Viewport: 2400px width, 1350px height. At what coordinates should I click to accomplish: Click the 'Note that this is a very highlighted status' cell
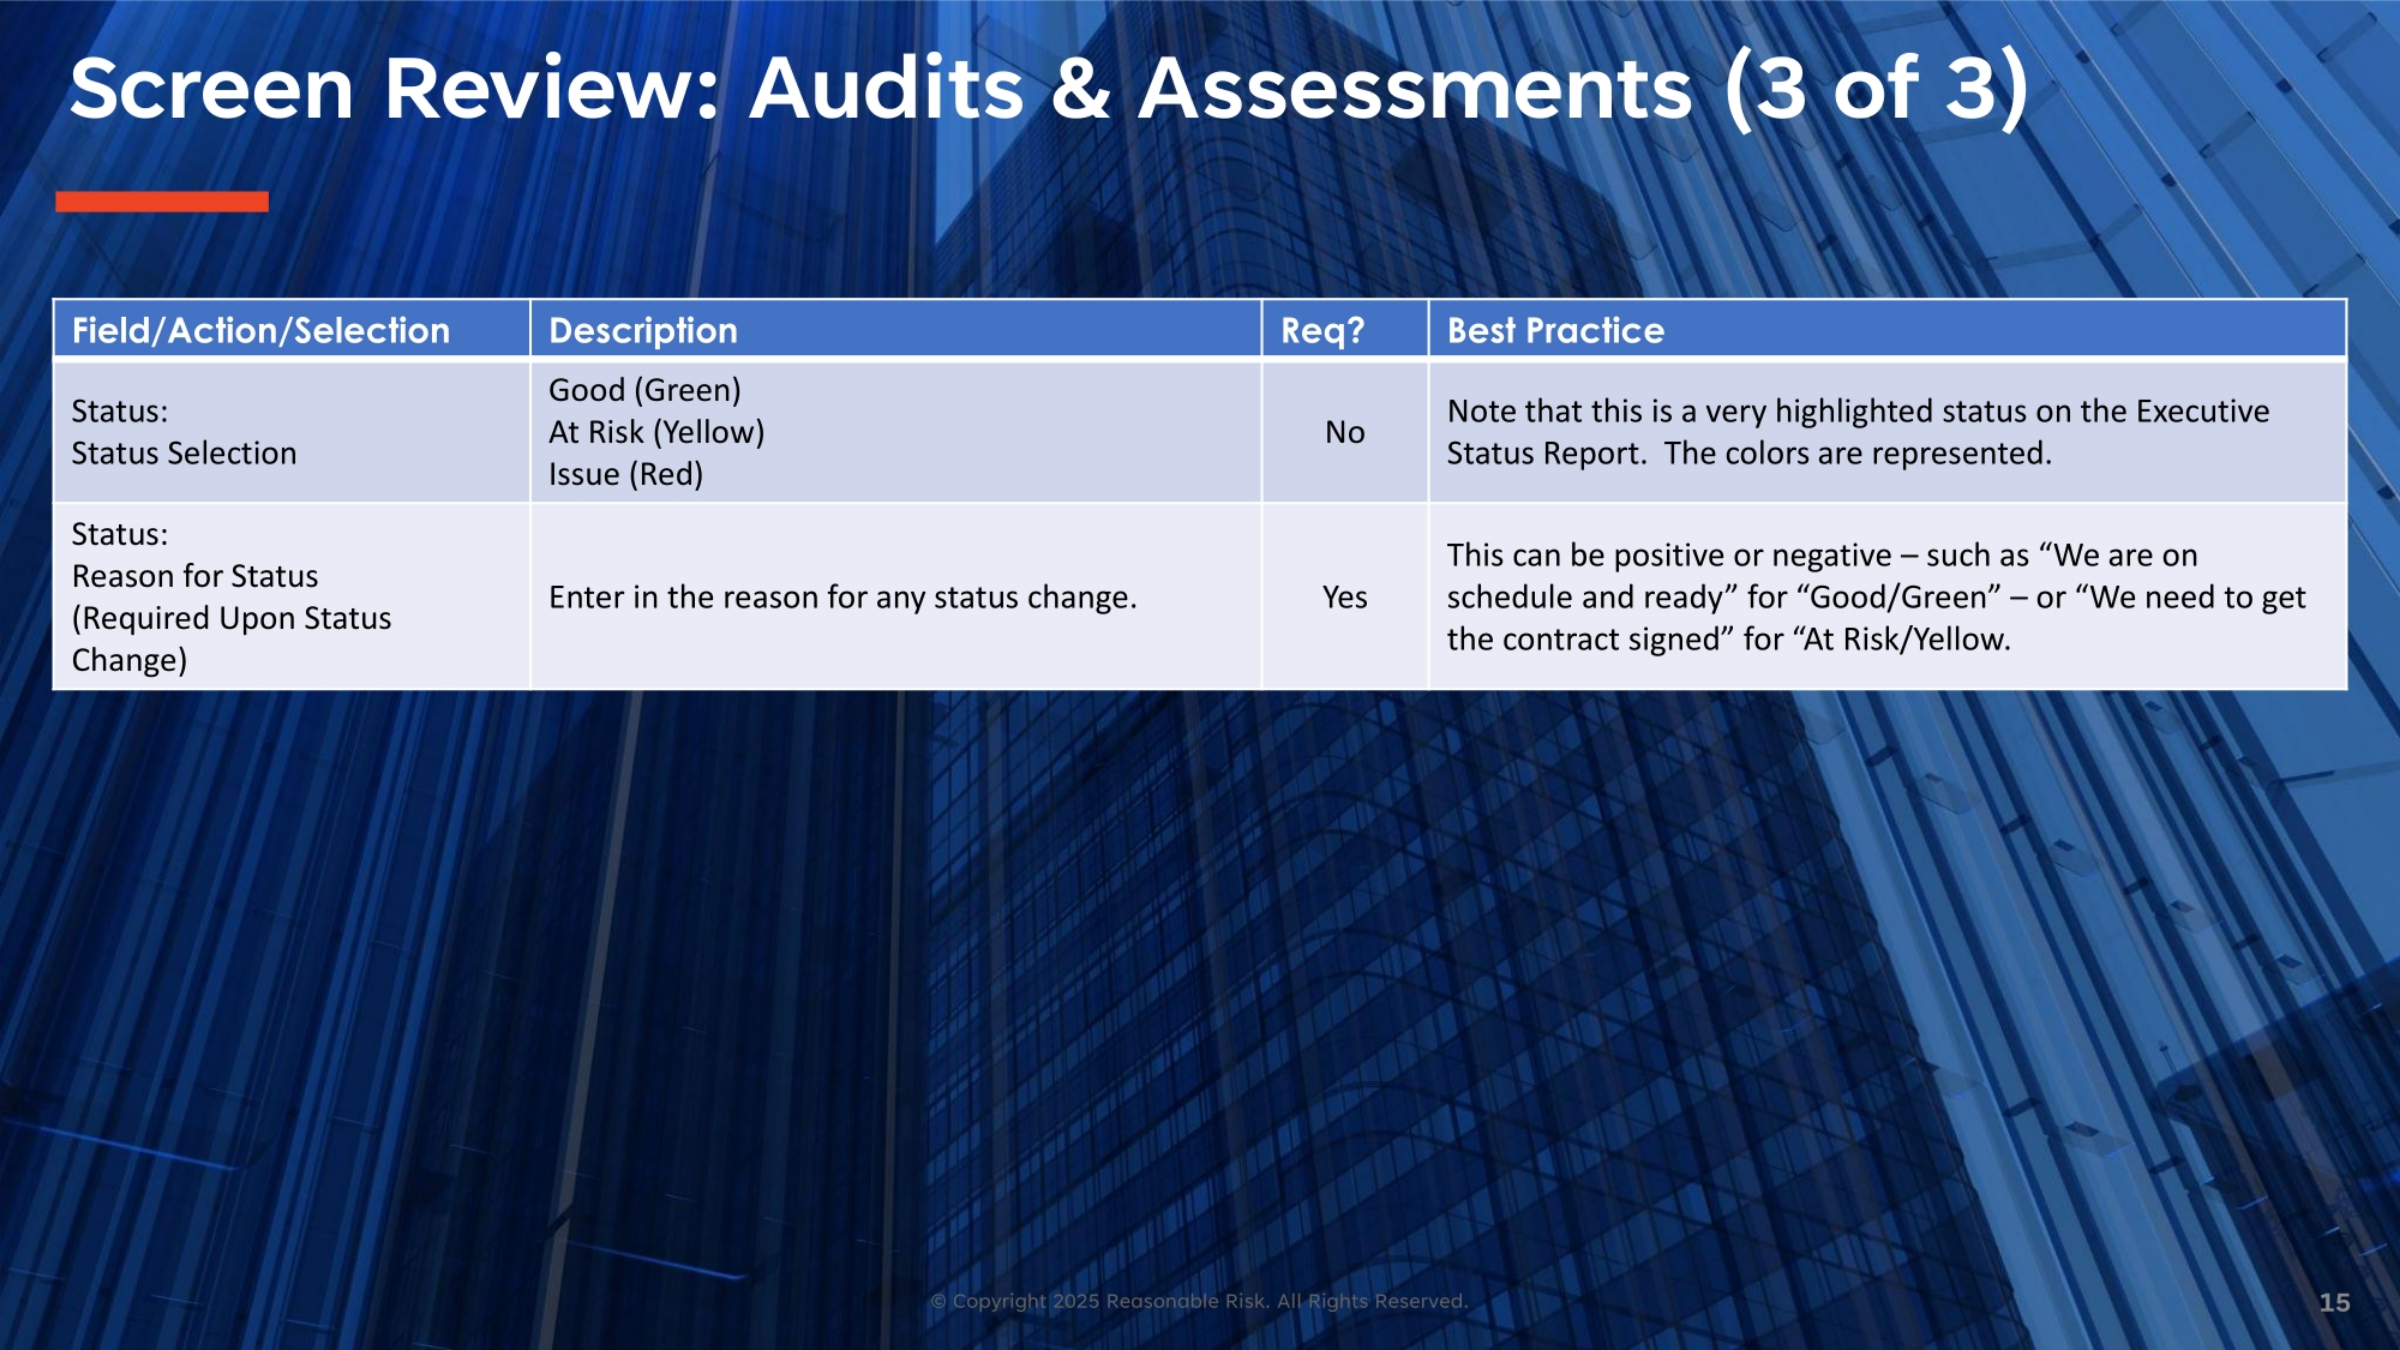(x=1887, y=432)
